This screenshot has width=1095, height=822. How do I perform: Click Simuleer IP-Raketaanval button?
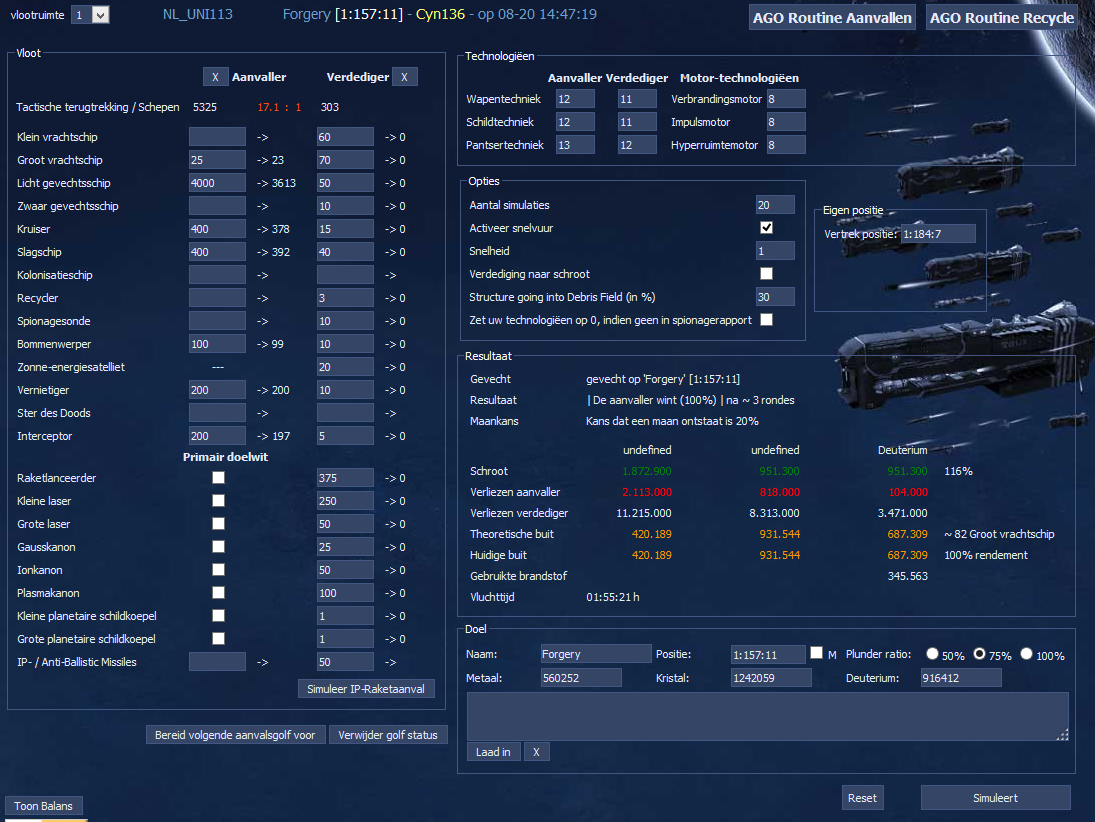click(x=366, y=689)
